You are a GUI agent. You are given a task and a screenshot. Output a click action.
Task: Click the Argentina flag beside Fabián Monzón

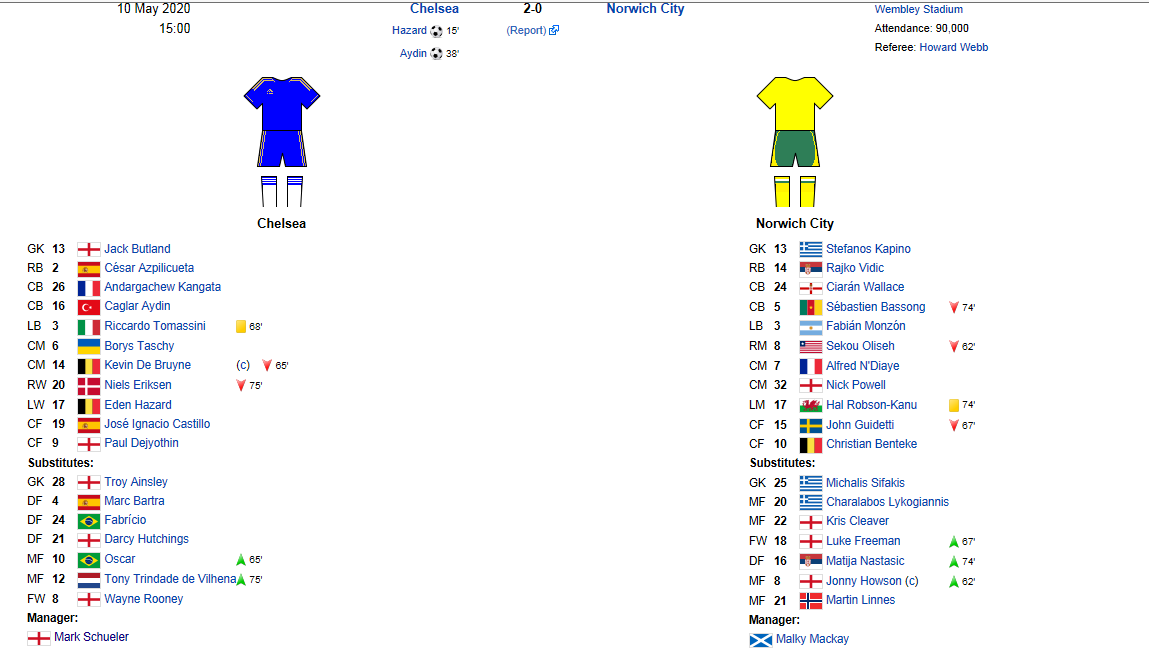810,326
